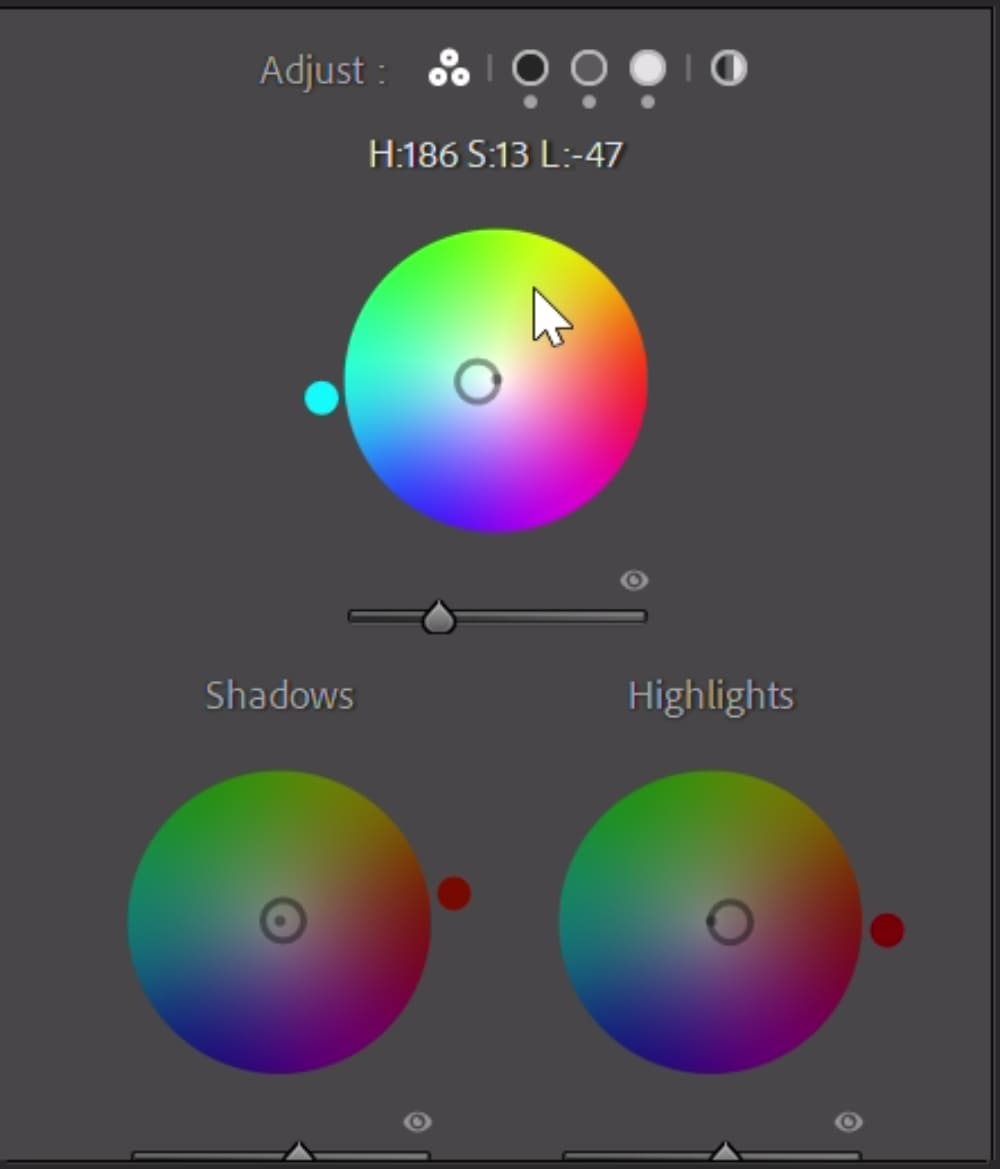Select the red swatch beside the Highlights wheel
The image size is (1000, 1169).
(887, 930)
